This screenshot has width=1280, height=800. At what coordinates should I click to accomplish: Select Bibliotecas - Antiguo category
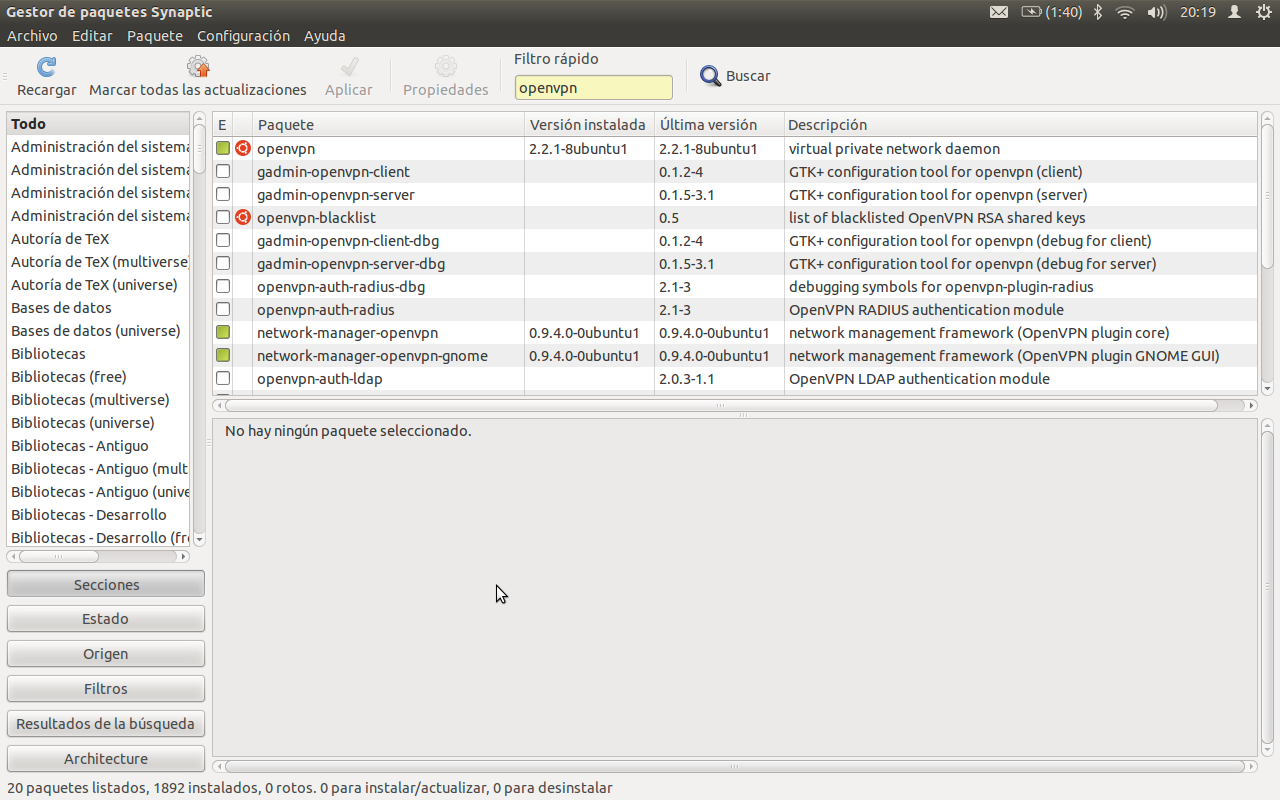point(97,446)
